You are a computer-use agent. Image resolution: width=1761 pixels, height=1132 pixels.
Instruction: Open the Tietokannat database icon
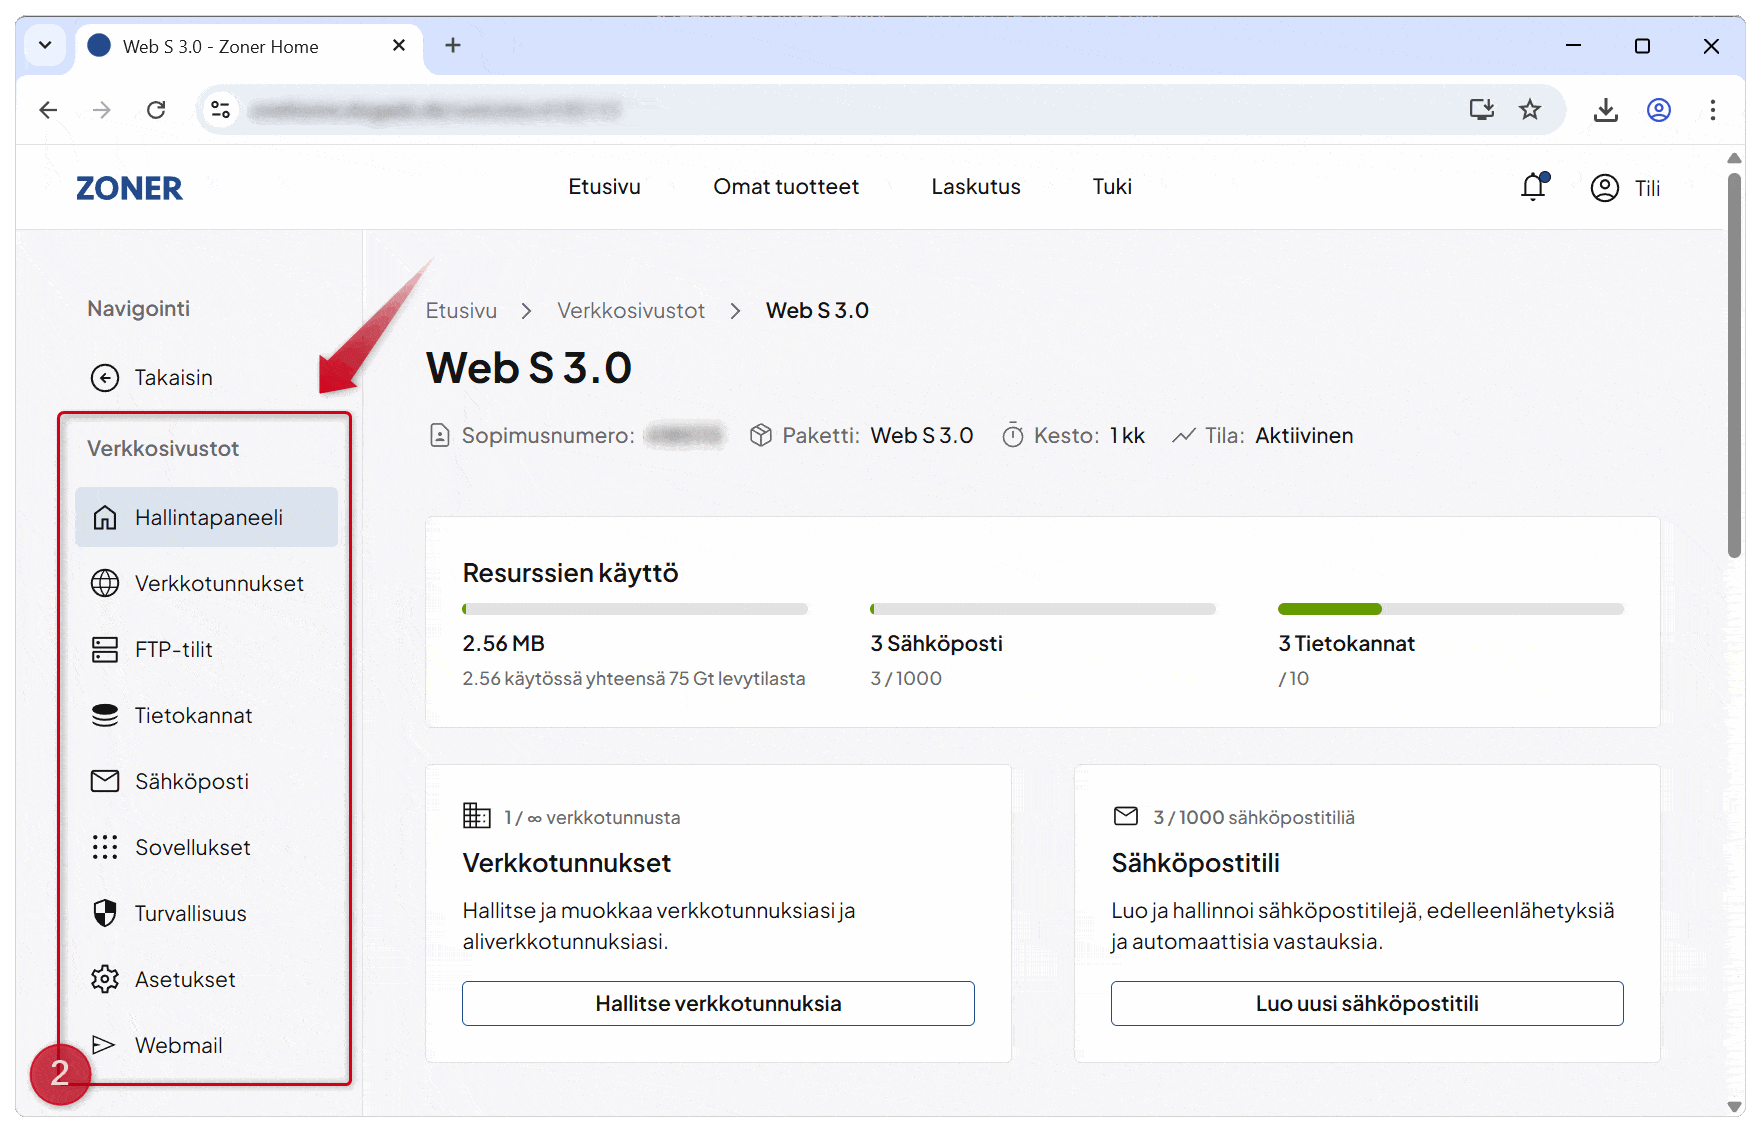[x=105, y=715]
